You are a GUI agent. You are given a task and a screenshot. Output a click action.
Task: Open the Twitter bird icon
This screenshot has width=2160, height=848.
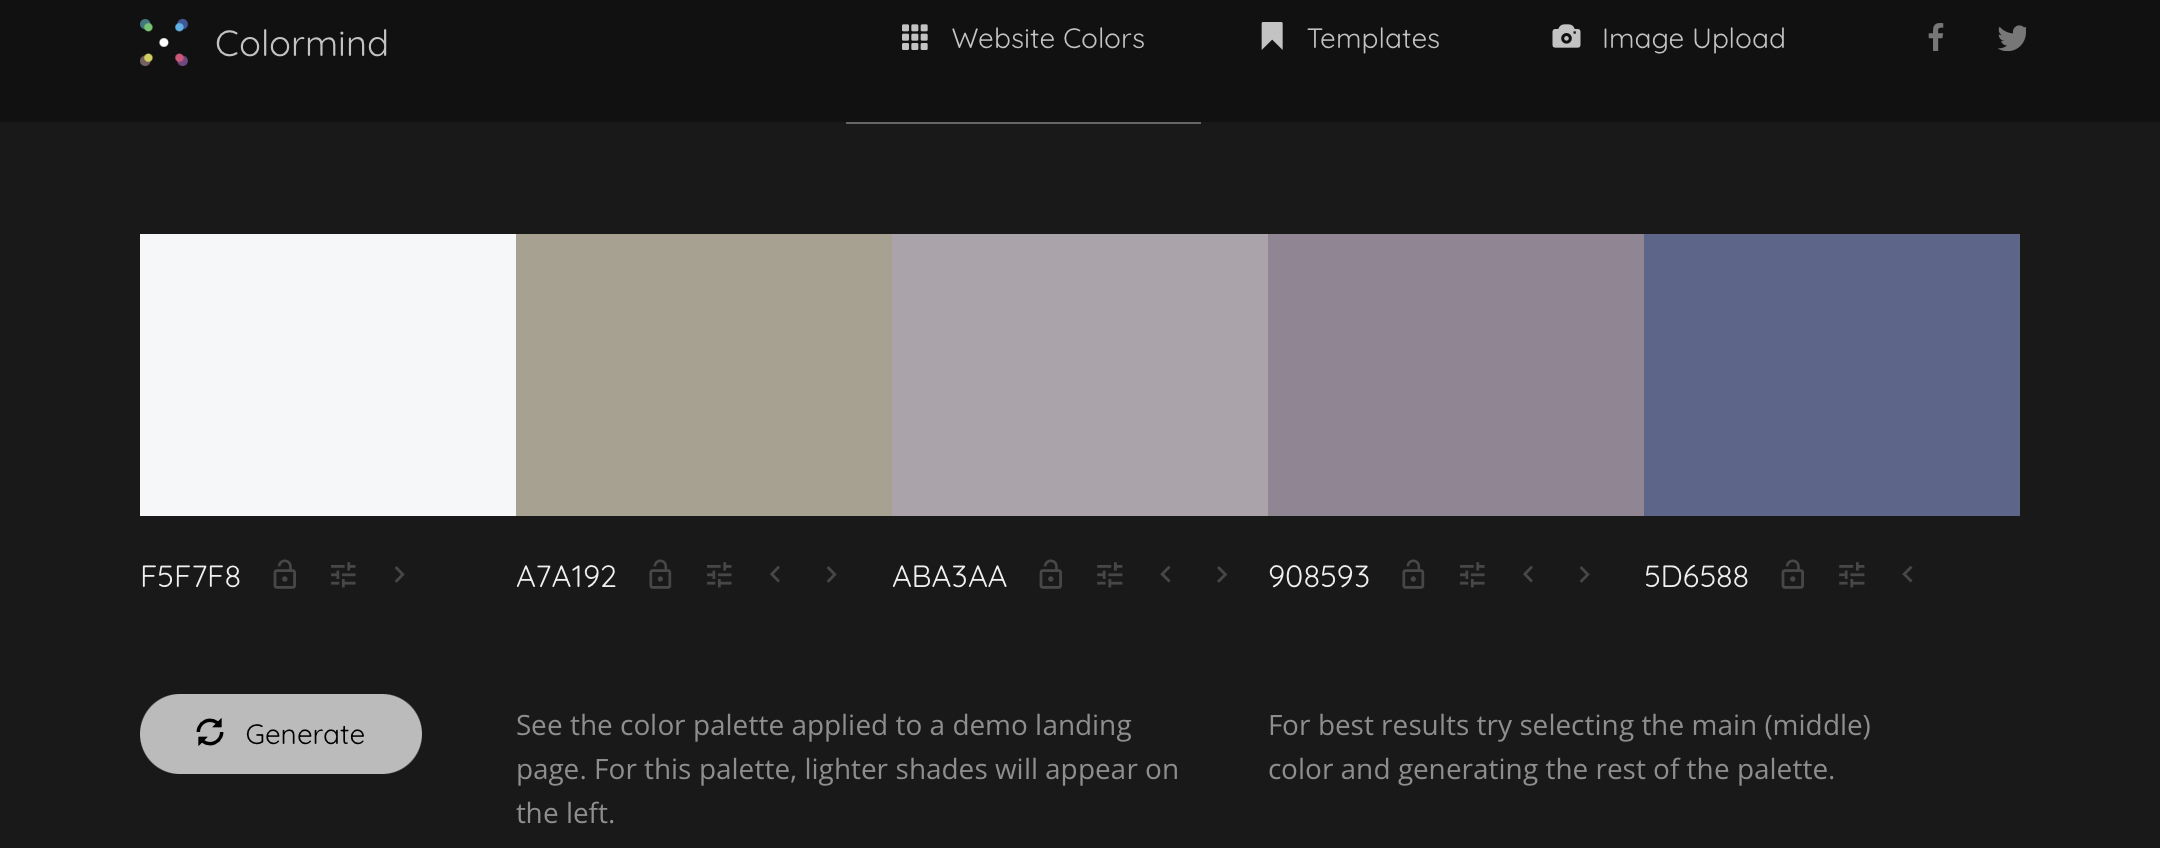coord(2012,38)
